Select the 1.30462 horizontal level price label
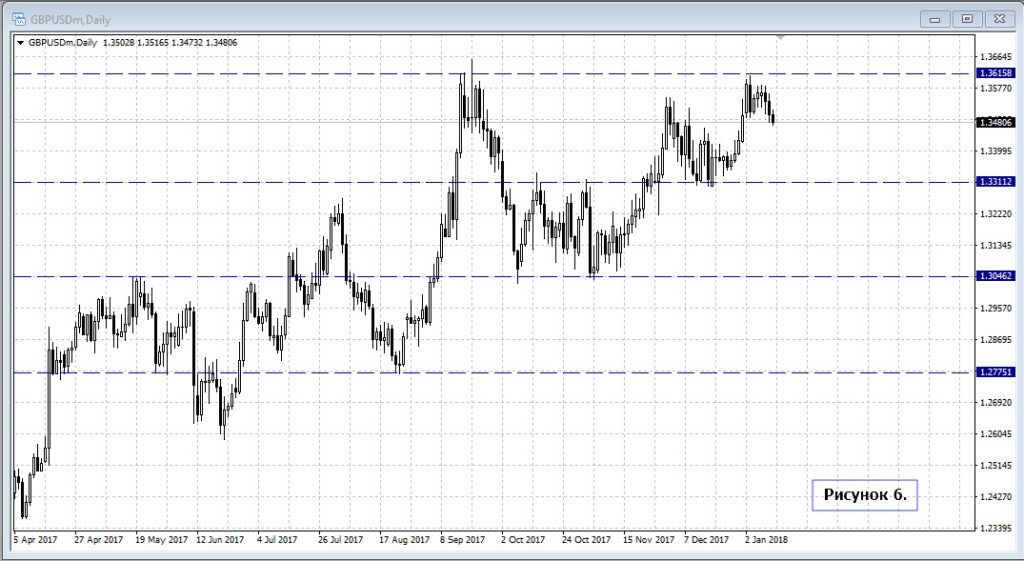 click(x=998, y=276)
